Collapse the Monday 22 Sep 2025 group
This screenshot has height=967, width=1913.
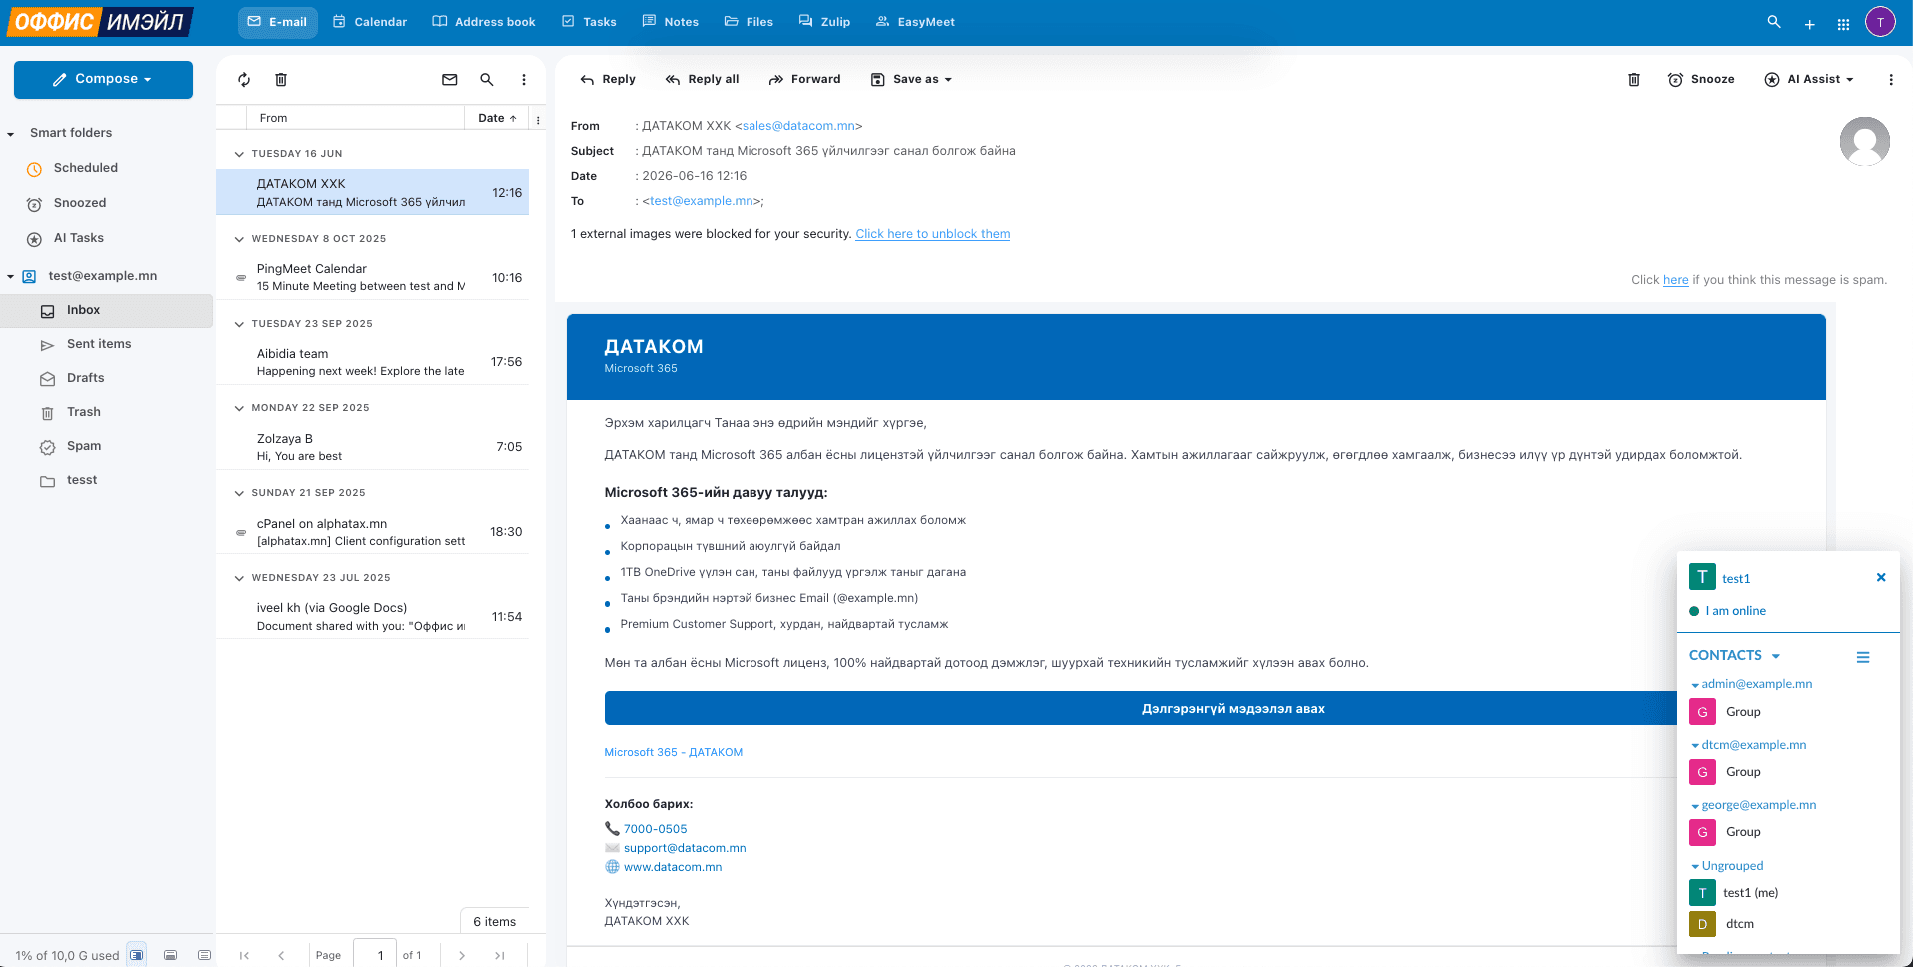coord(239,408)
